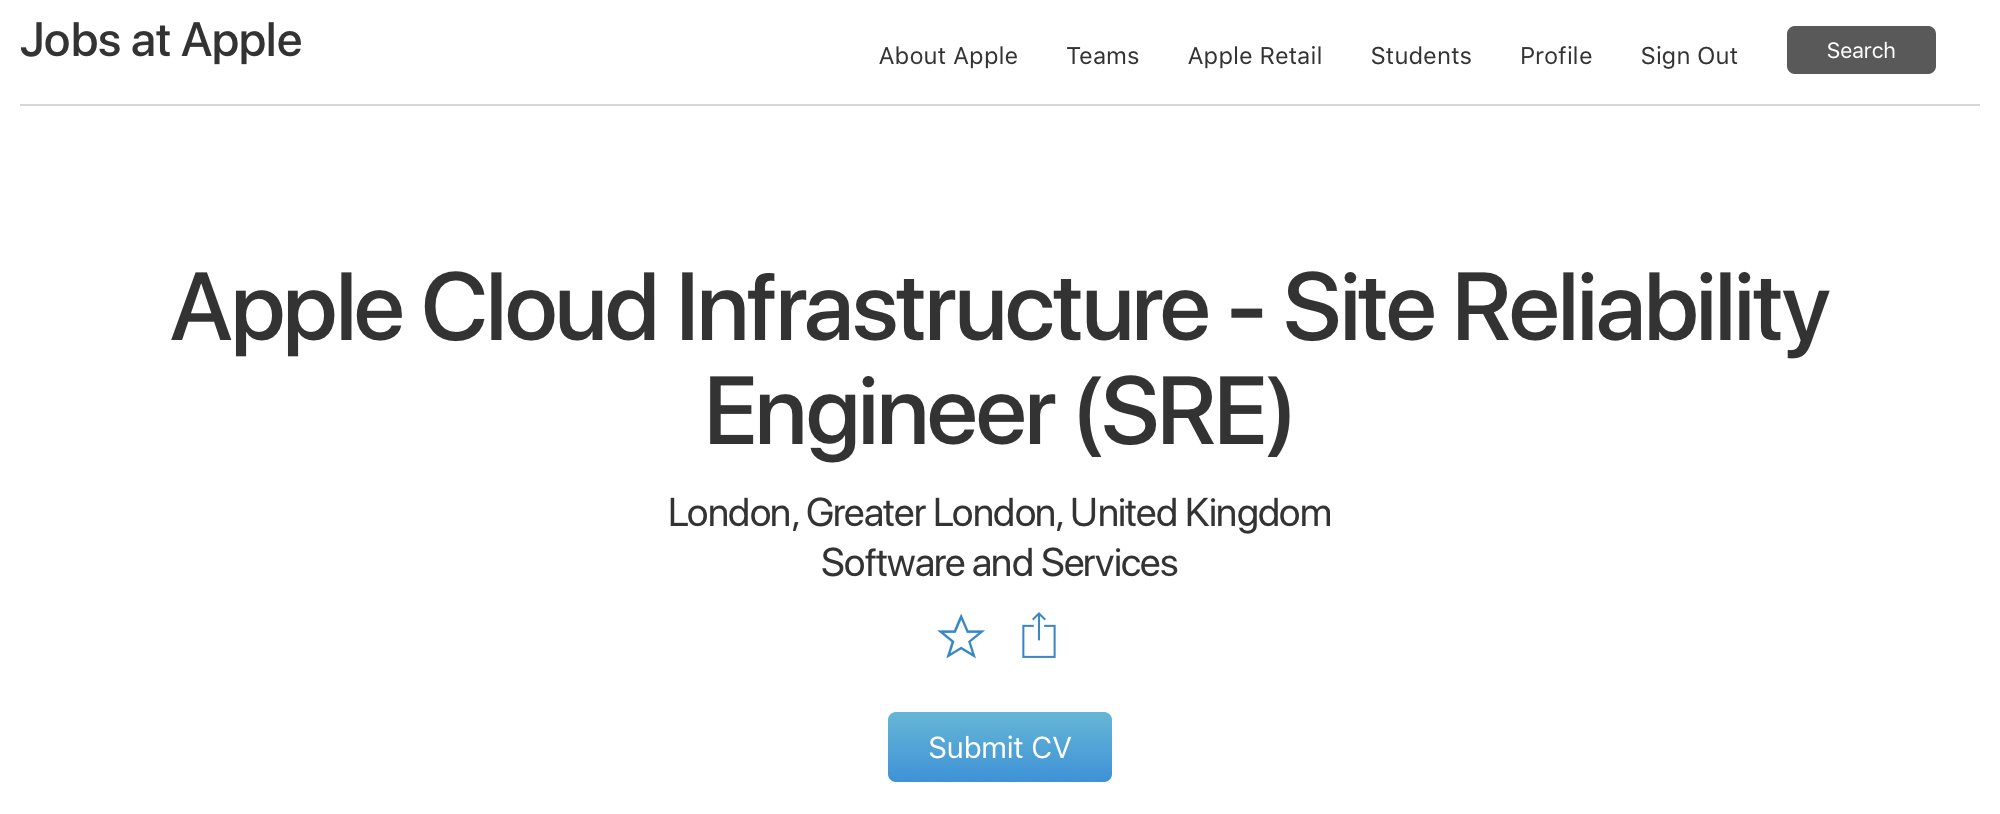The width and height of the screenshot is (2000, 814).
Task: Select Students in the top navigation
Action: (x=1421, y=56)
